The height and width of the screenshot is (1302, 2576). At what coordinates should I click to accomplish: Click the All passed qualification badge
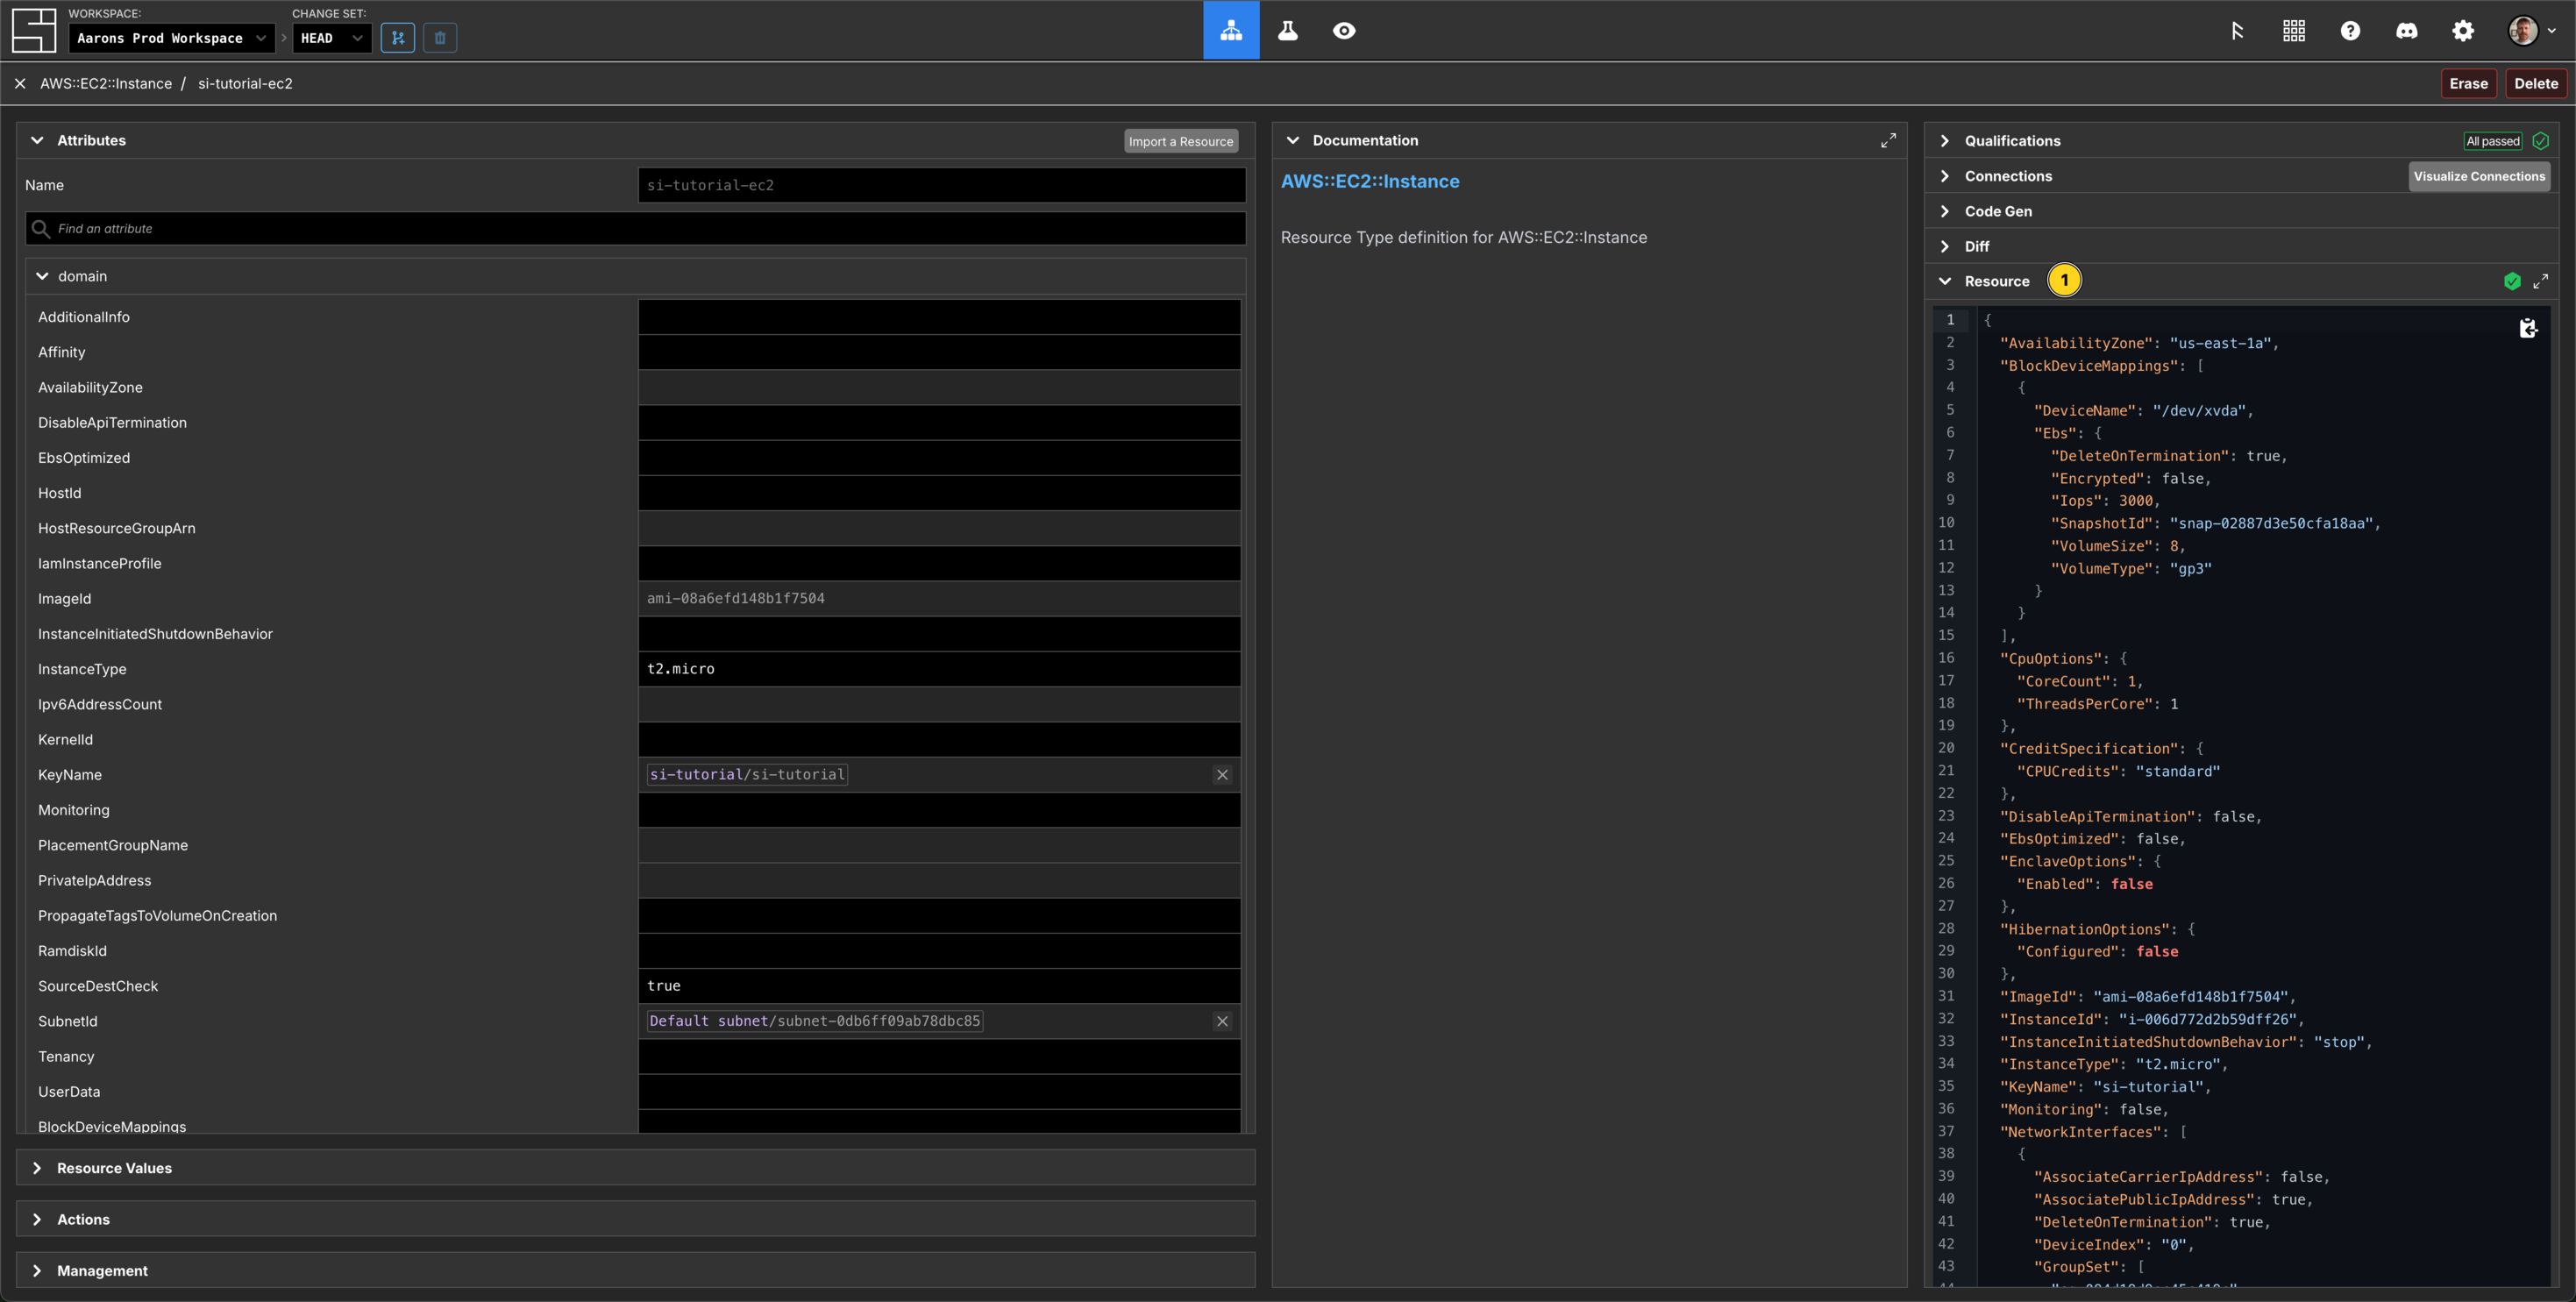point(2492,141)
